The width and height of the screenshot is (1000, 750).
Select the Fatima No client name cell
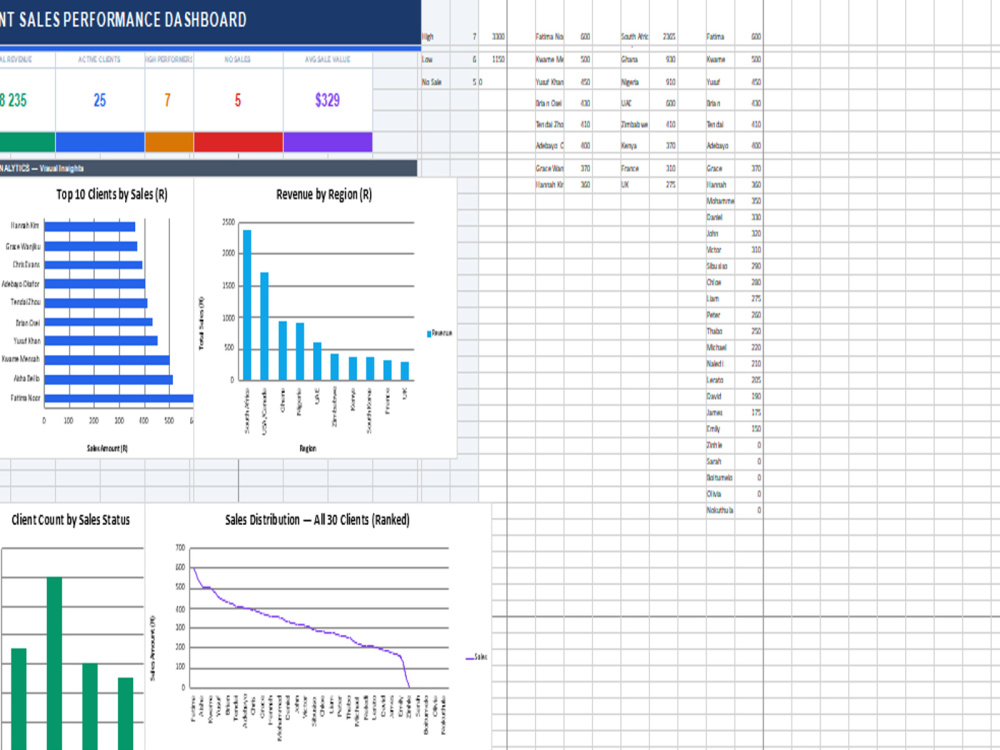tap(549, 37)
